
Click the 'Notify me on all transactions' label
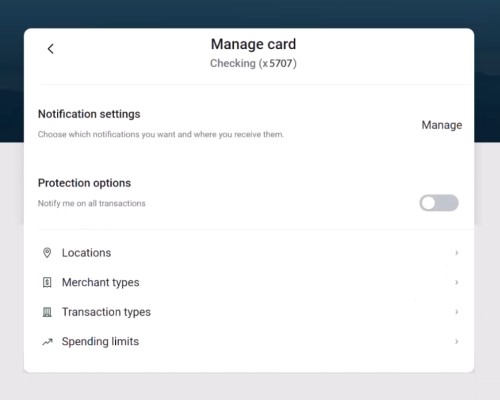(92, 203)
